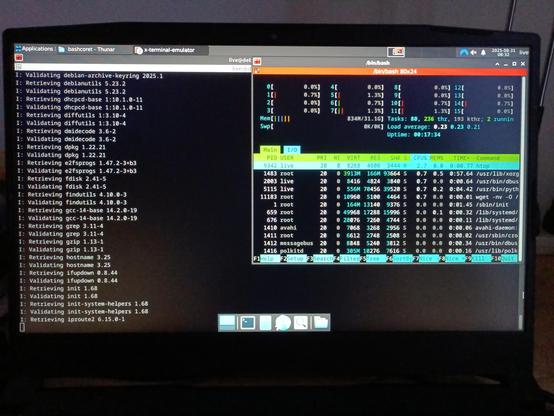Click F3 Search in htop footer
Image resolution: width=554 pixels, height=416 pixels.
(x=320, y=259)
